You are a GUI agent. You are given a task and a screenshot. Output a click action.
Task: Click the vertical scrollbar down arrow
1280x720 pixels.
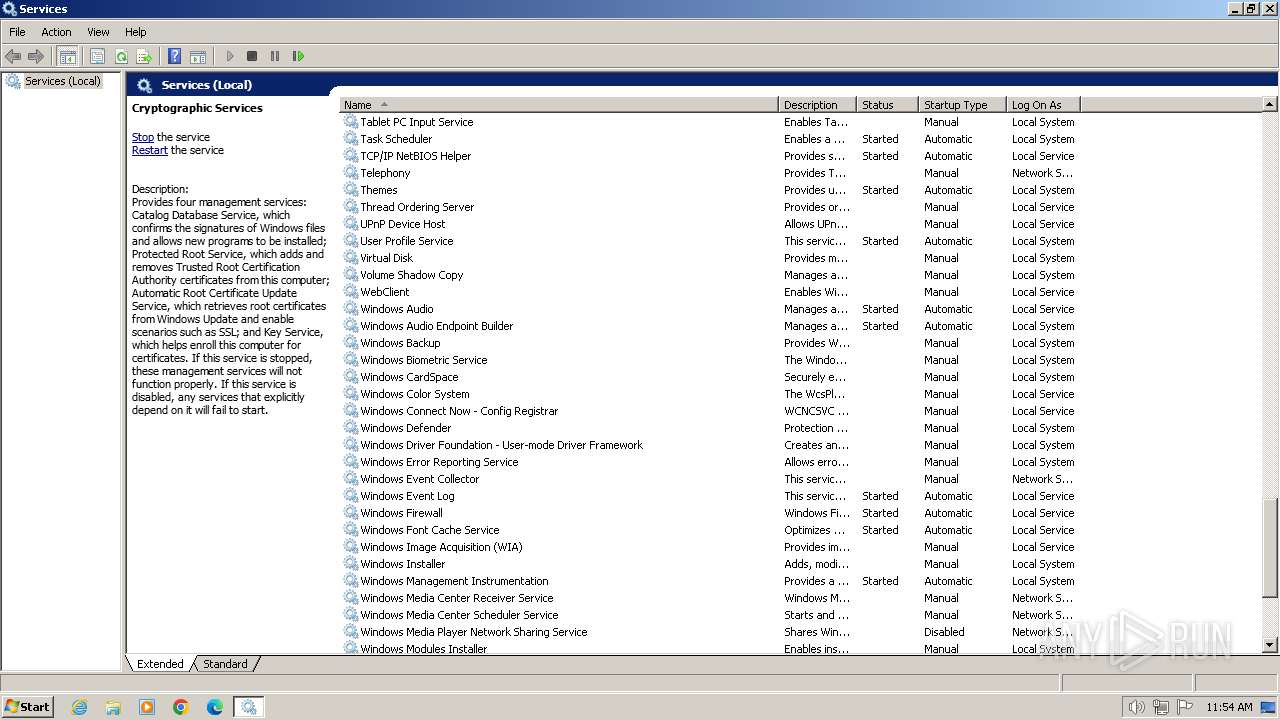point(1270,646)
